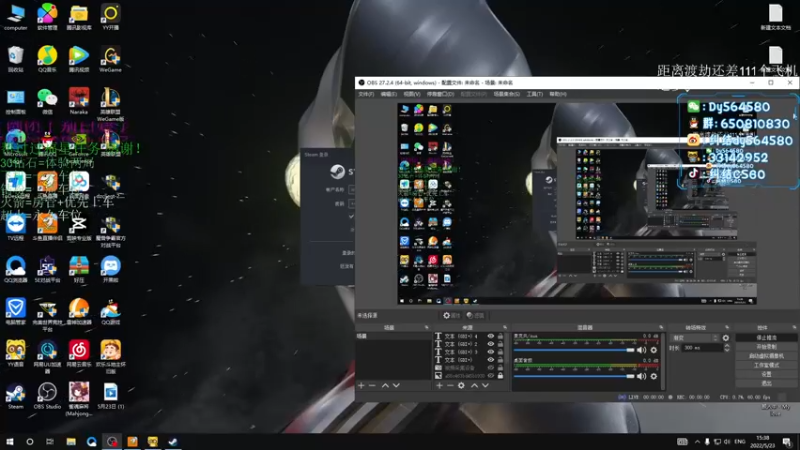Screen dimensions: 800x450
Task: Open the 5月23日 video file
Action: click(x=110, y=396)
